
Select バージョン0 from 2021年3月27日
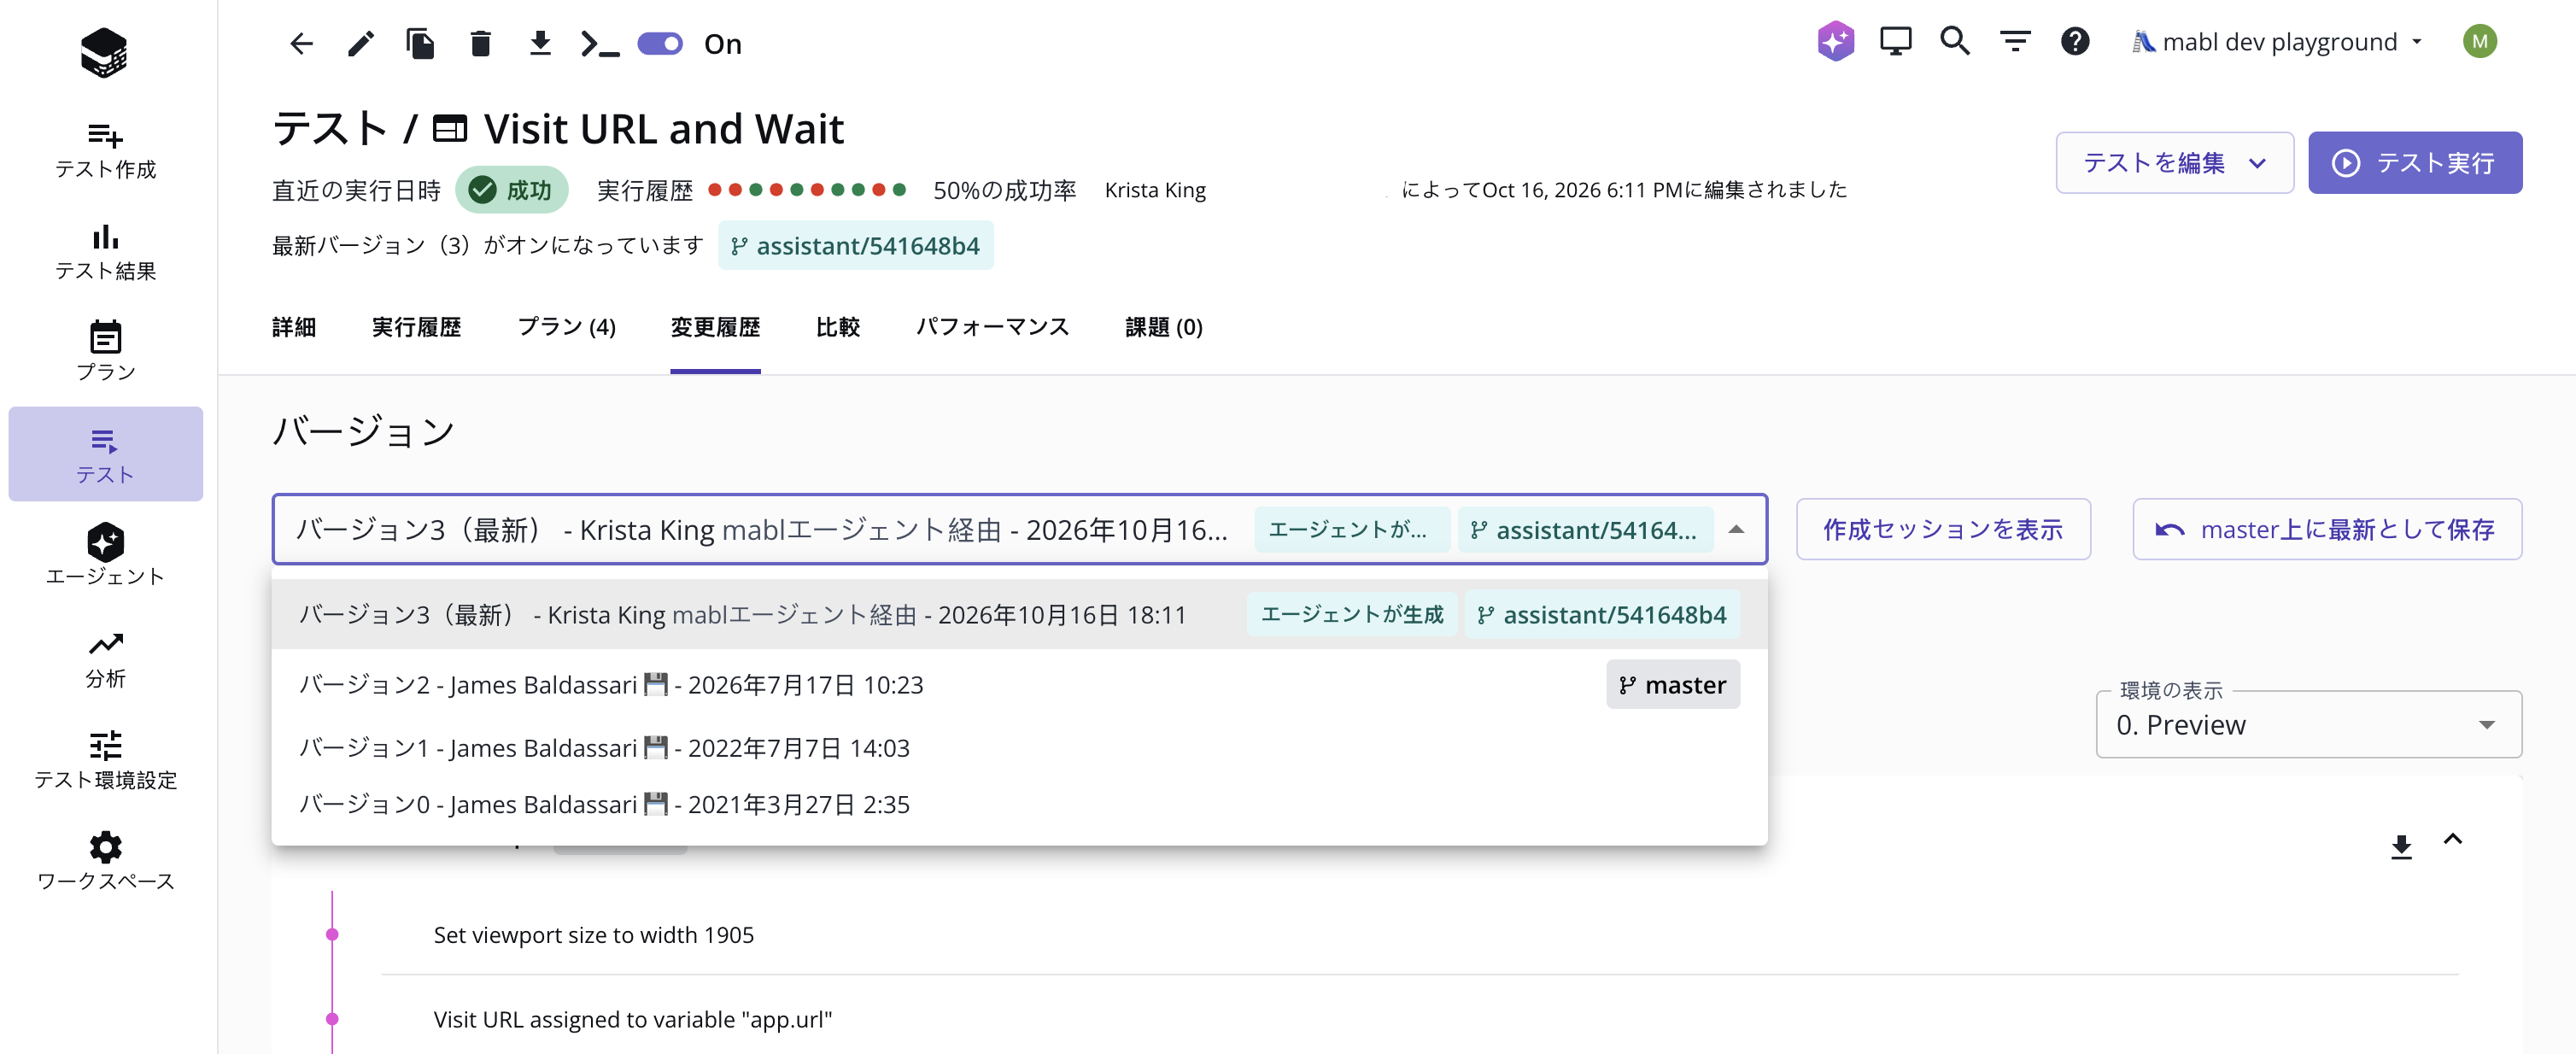point(1019,805)
